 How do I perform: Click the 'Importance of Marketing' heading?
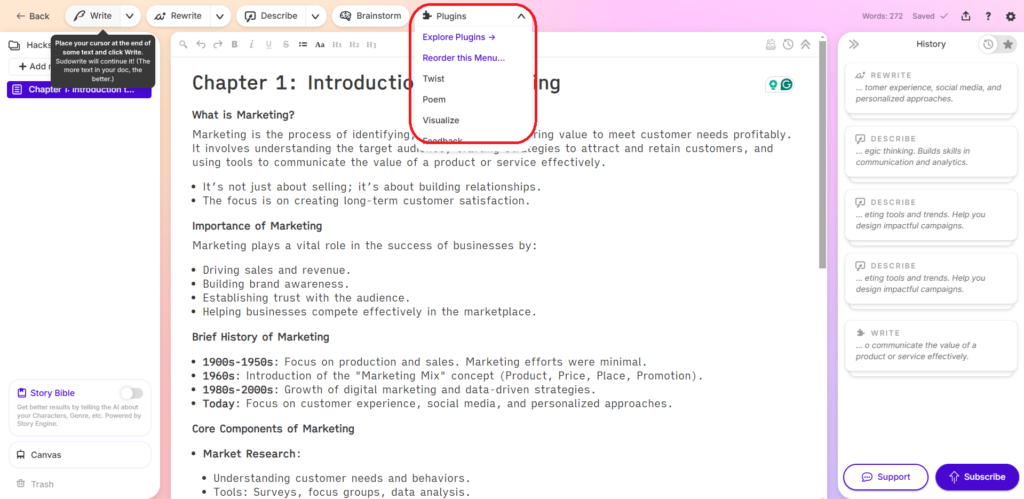257,226
